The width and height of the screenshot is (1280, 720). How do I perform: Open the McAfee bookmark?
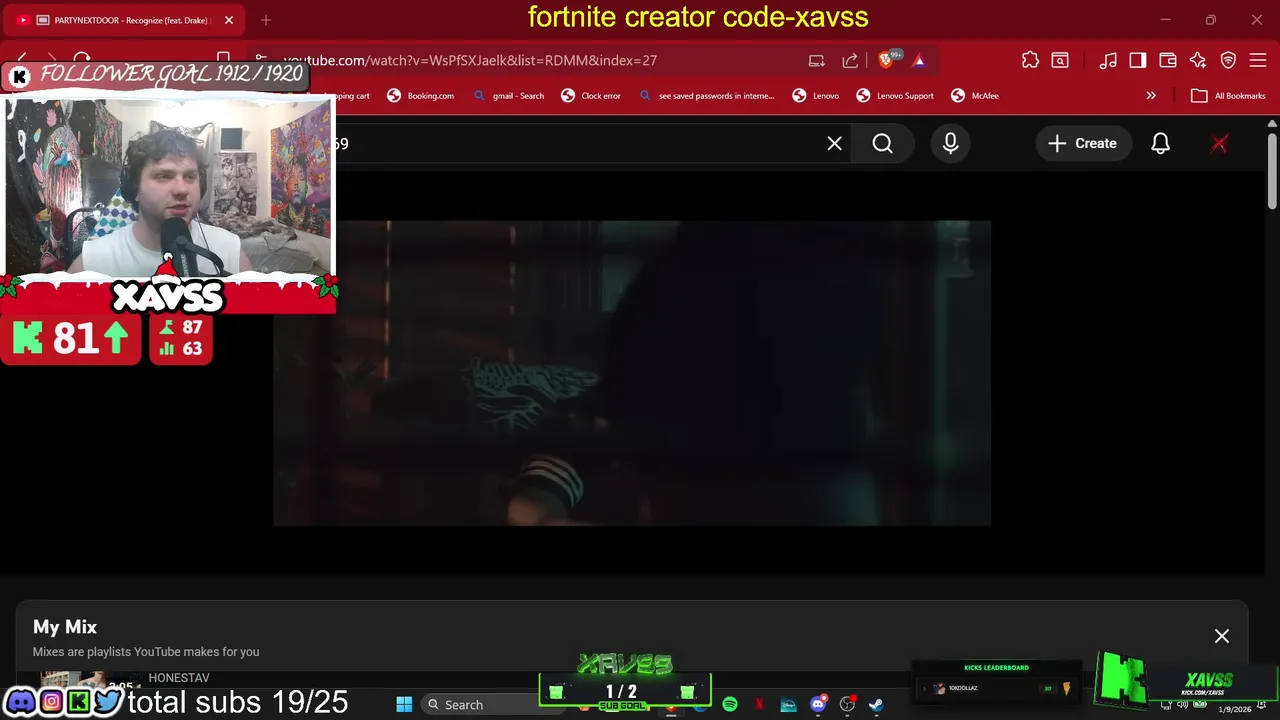click(975, 96)
